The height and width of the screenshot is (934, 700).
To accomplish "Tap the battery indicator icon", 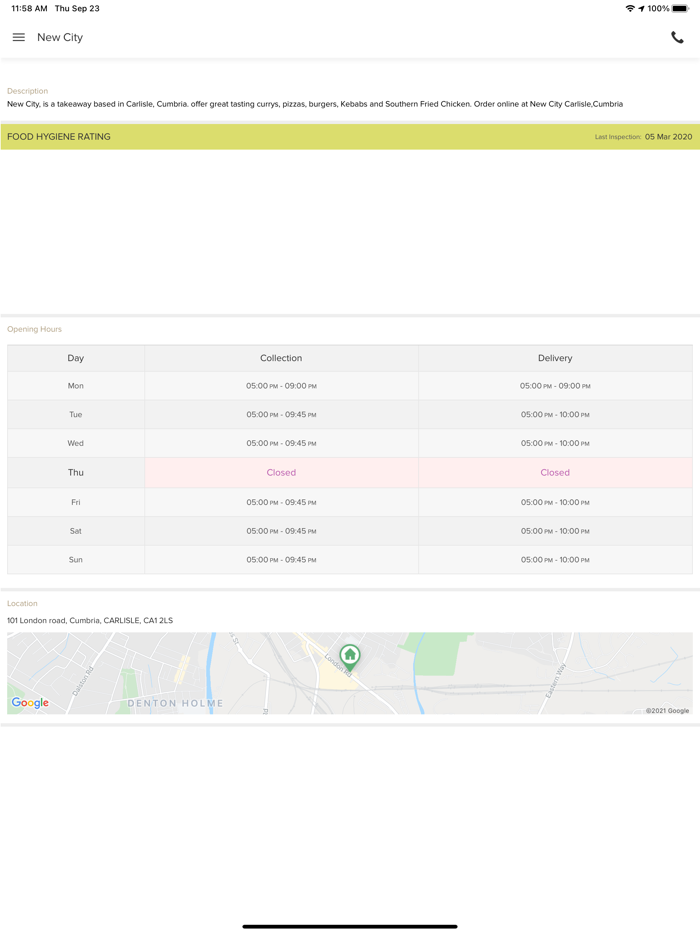I will (x=681, y=8).
